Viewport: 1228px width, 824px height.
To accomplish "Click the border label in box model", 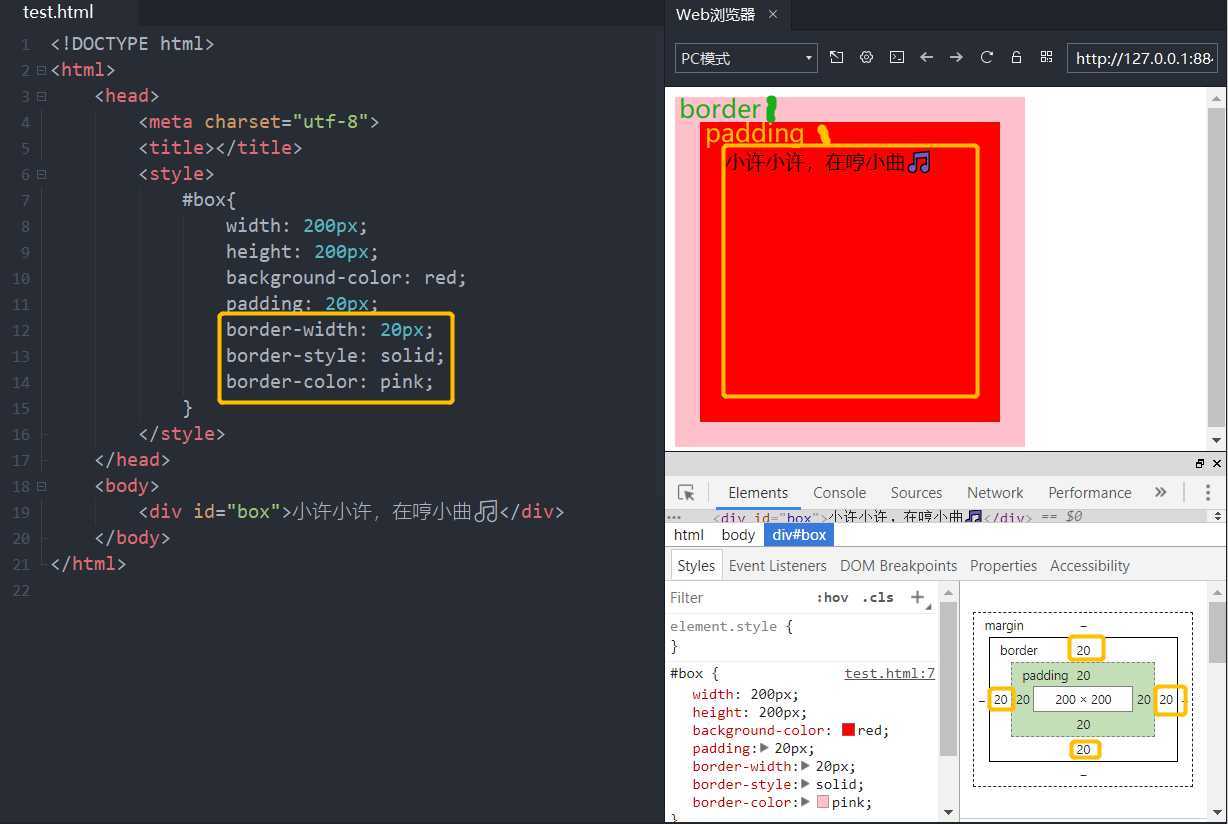I will coord(1019,650).
